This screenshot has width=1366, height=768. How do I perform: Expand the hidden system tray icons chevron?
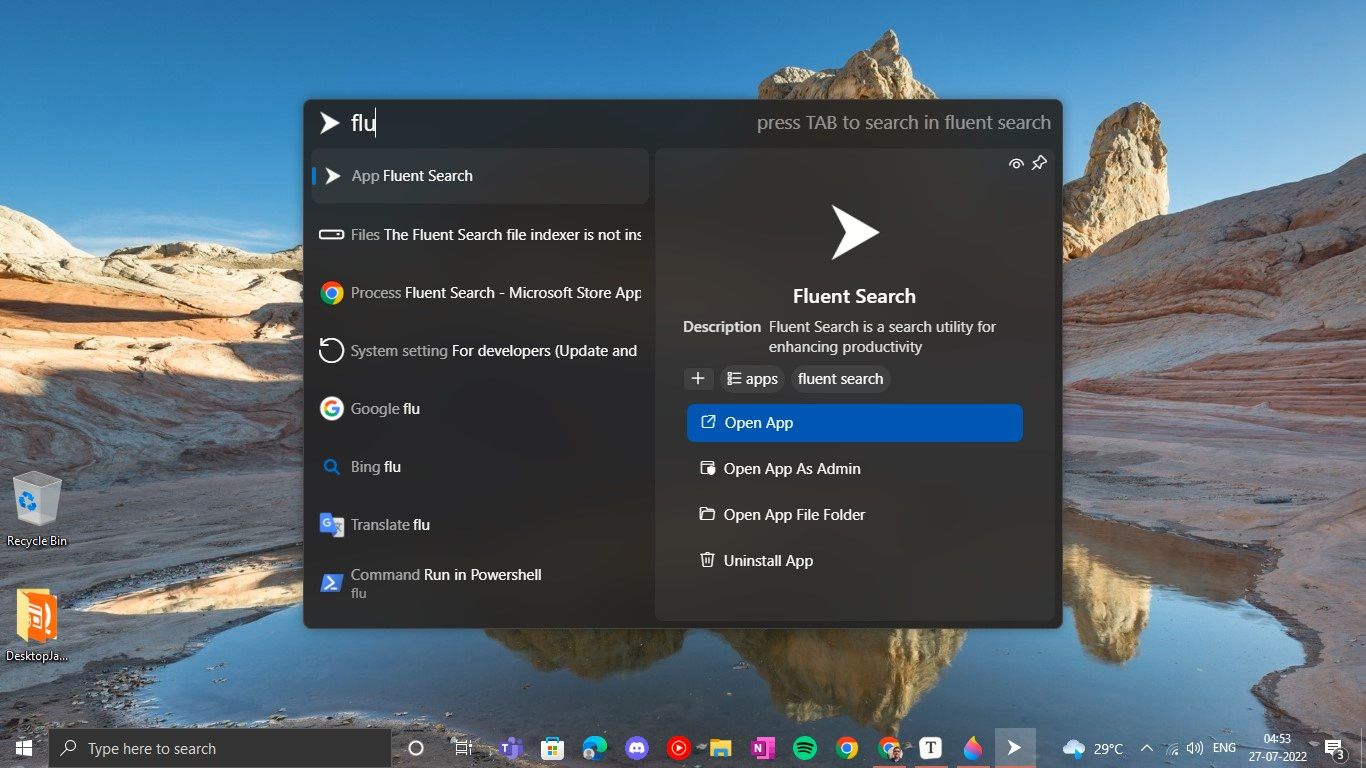pyautogui.click(x=1147, y=748)
